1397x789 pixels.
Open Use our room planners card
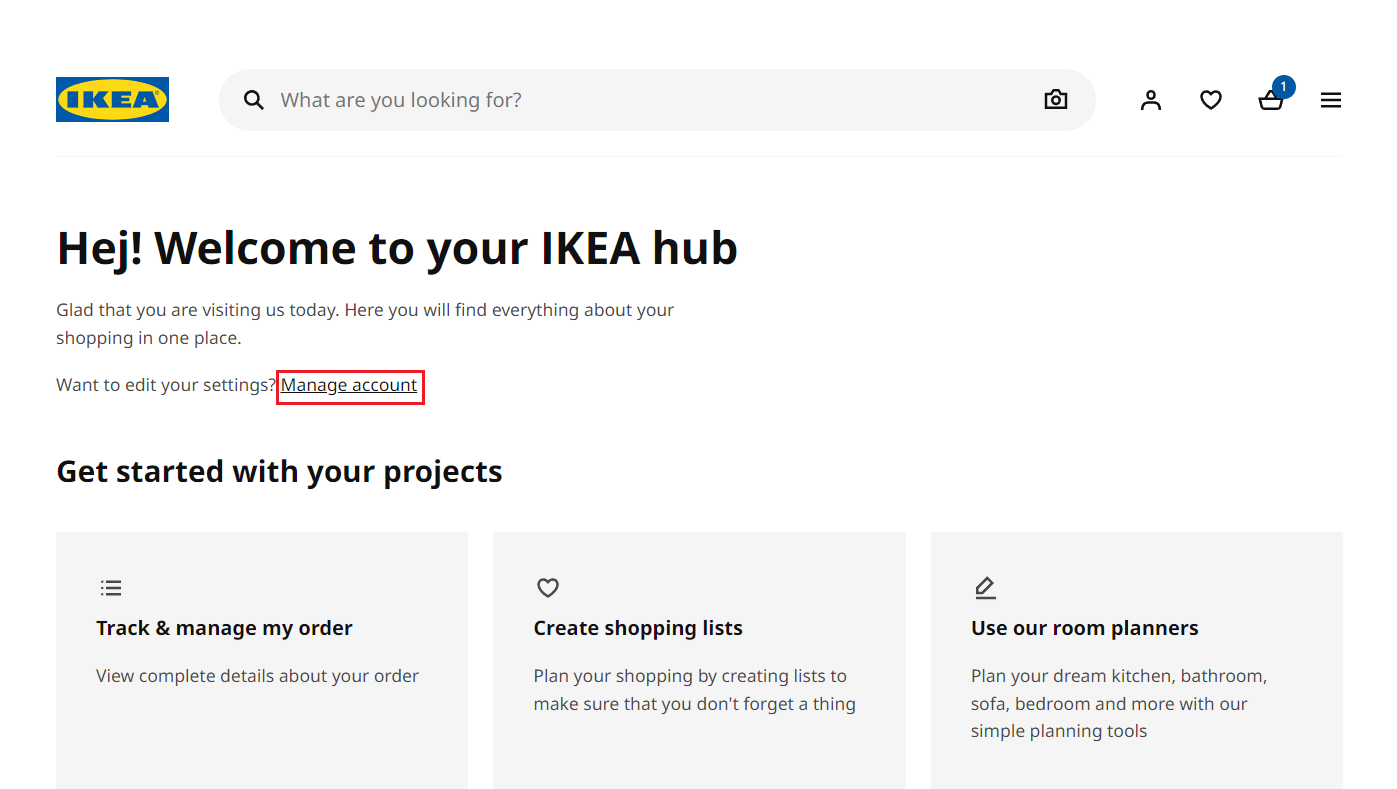pyautogui.click(x=1137, y=660)
